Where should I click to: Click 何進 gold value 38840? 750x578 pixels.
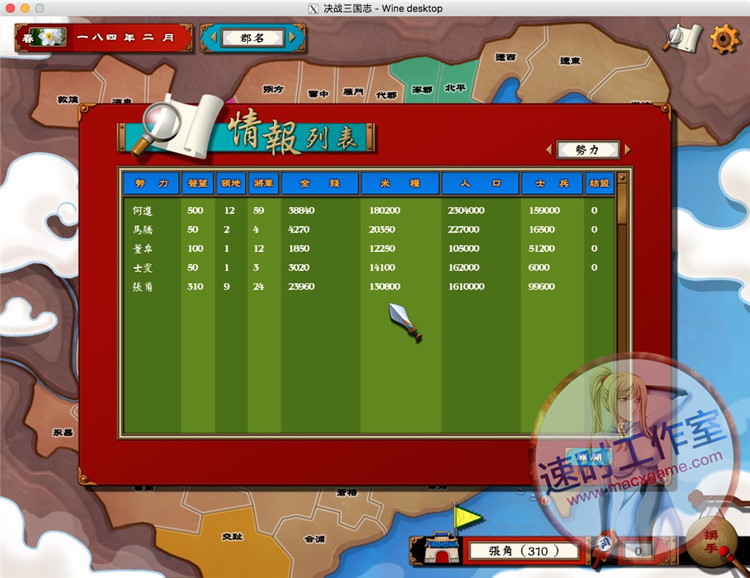tap(301, 211)
